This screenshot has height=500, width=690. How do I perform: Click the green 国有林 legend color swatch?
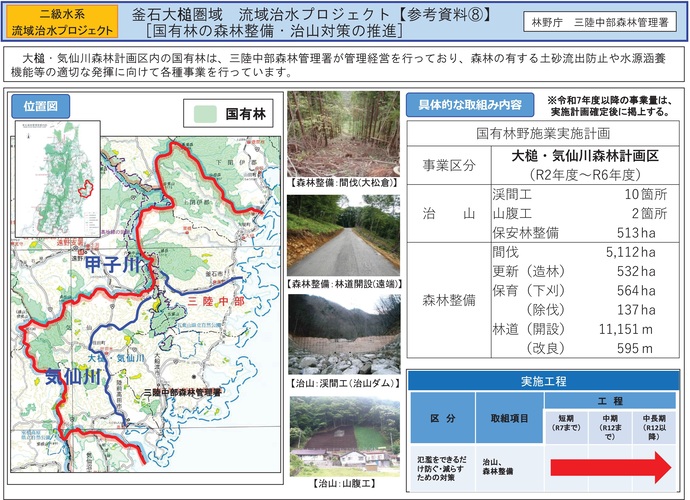[x=206, y=114]
